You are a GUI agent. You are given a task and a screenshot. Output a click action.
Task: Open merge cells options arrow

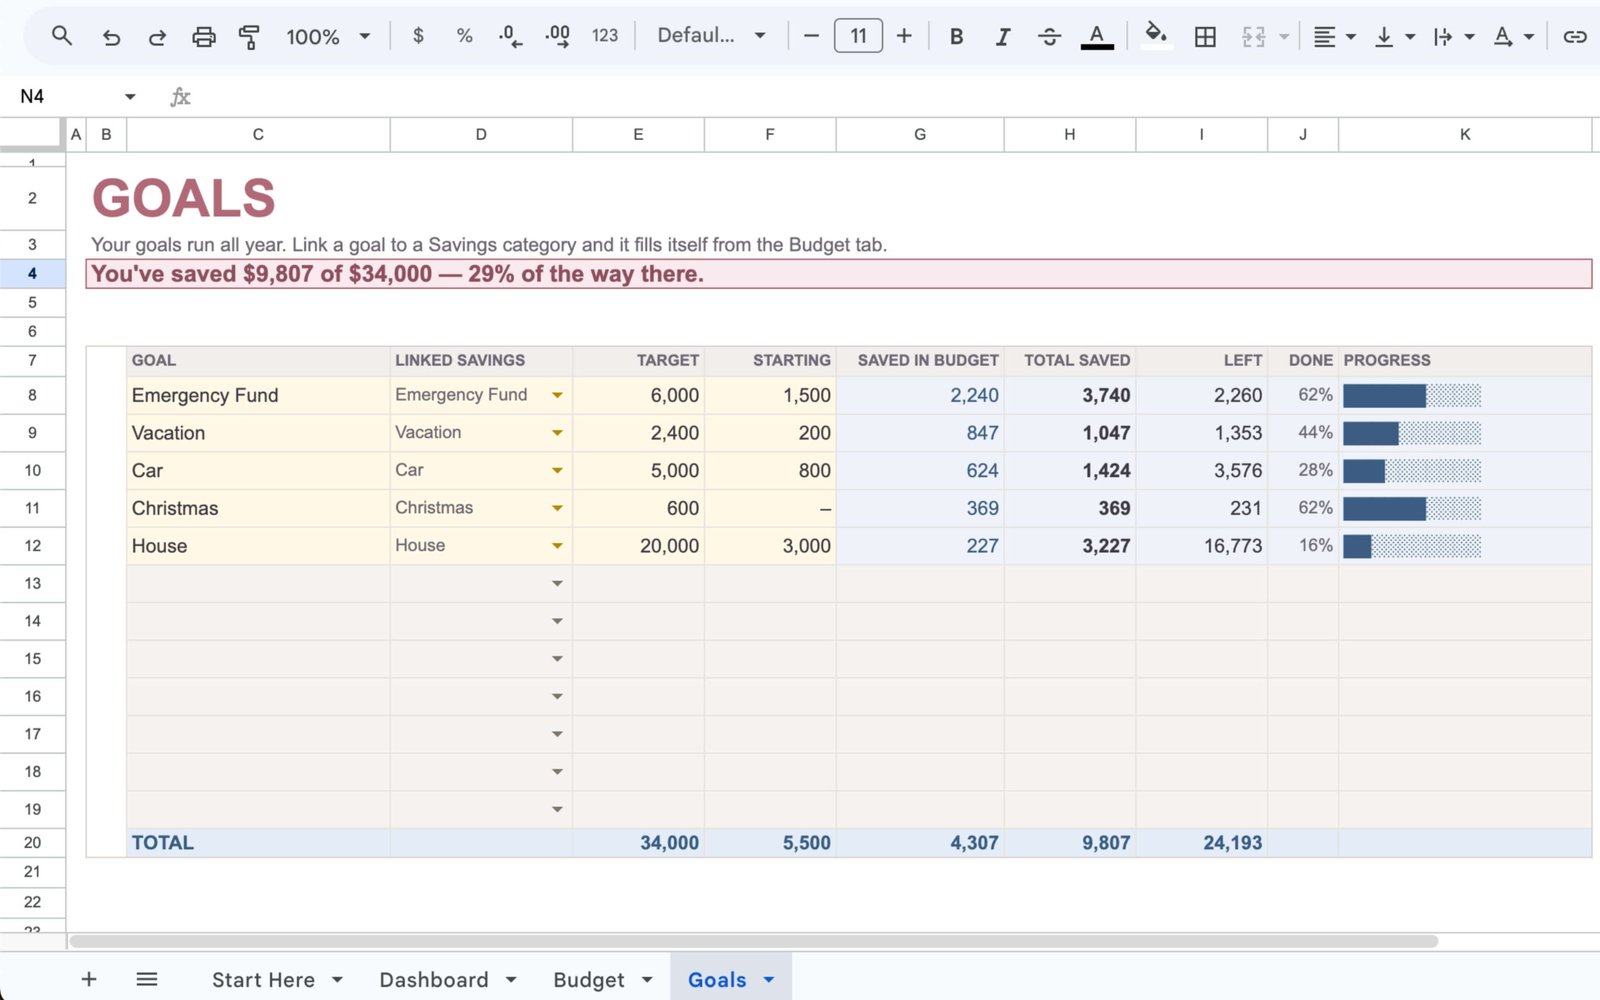coord(1283,37)
